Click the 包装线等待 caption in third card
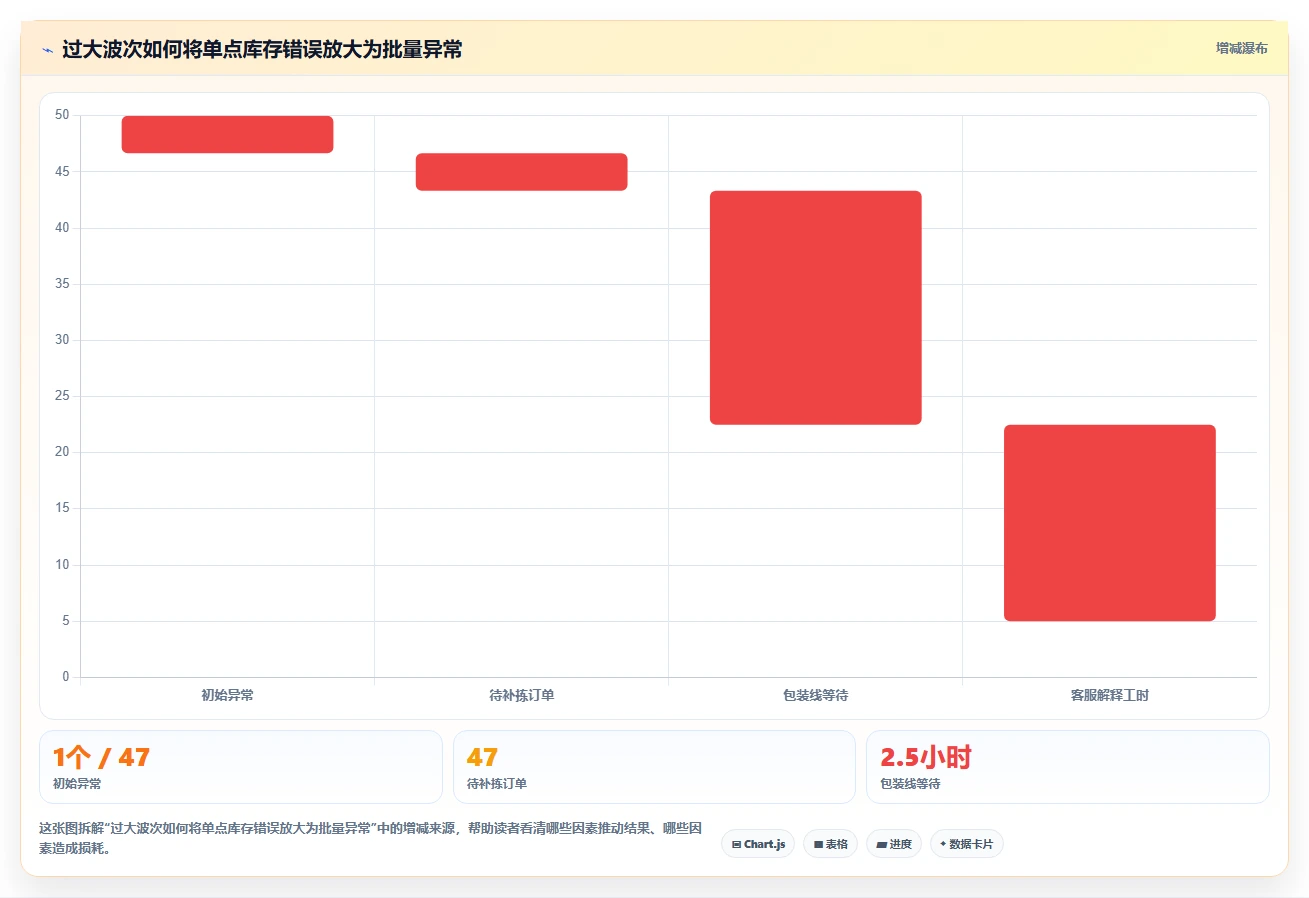The height and width of the screenshot is (898, 1309). coord(910,784)
